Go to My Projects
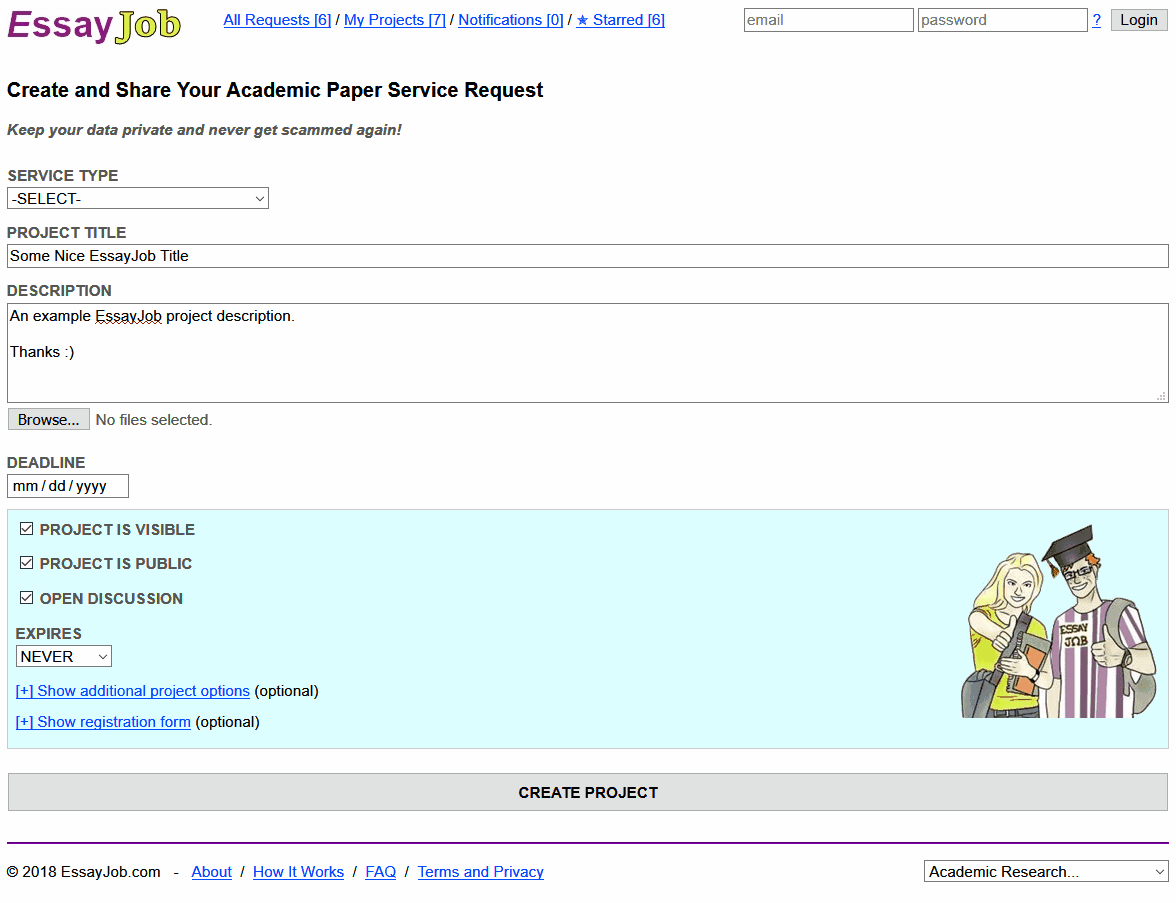 point(394,20)
